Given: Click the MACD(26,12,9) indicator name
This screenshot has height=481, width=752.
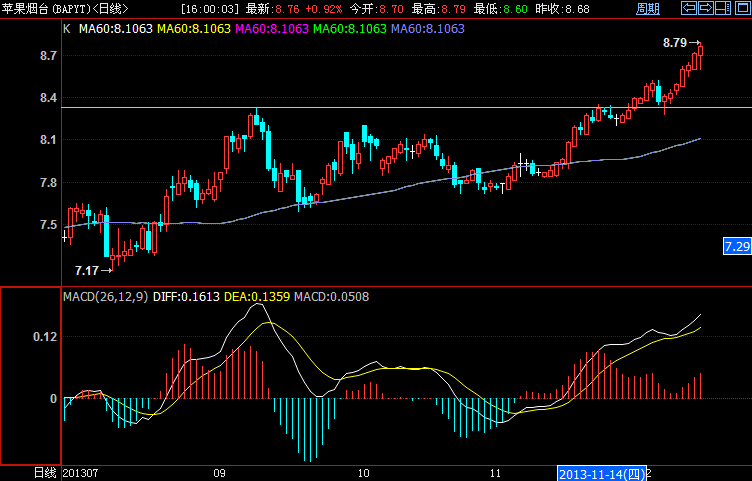Looking at the screenshot, I should click(x=106, y=297).
